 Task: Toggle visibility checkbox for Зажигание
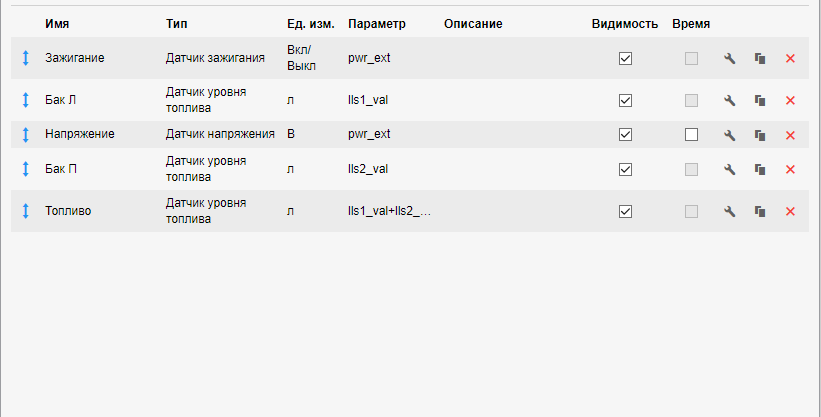625,59
